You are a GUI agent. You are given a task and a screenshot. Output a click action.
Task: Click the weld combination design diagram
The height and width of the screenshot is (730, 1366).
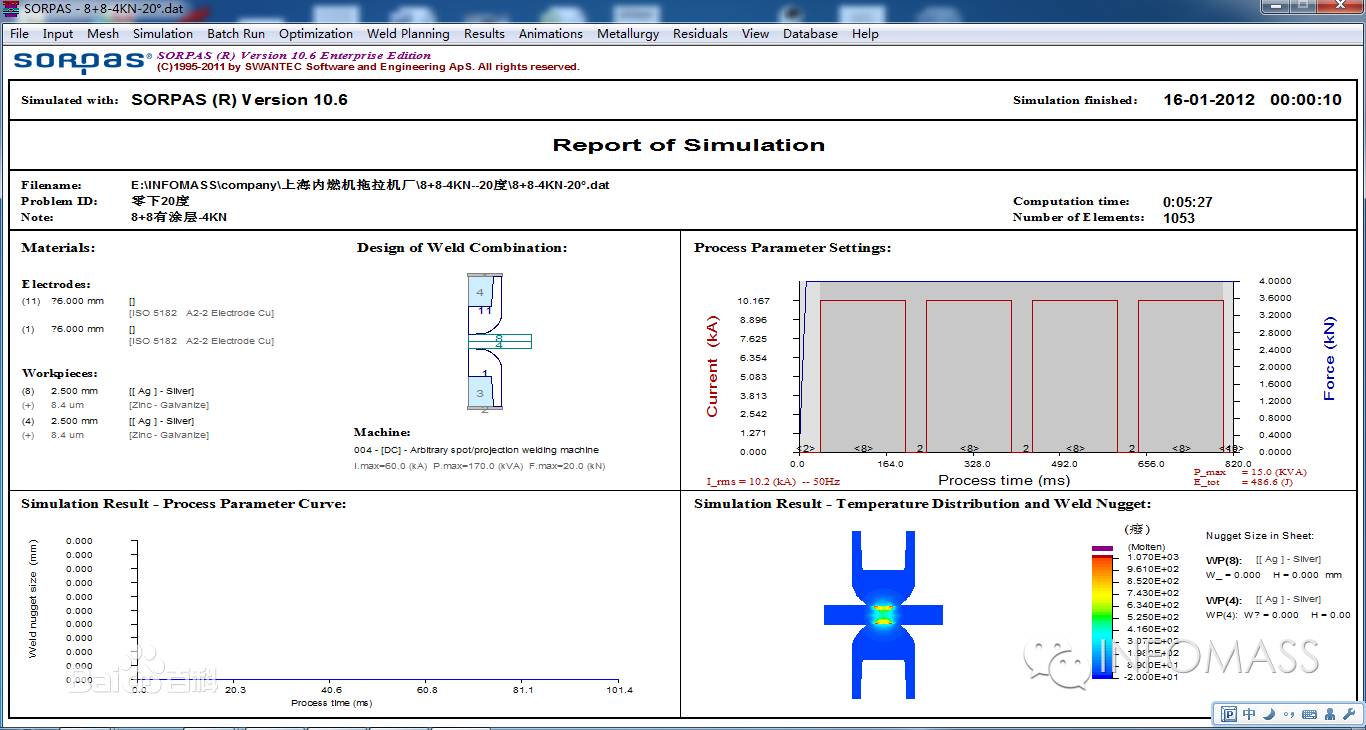pyautogui.click(x=499, y=342)
